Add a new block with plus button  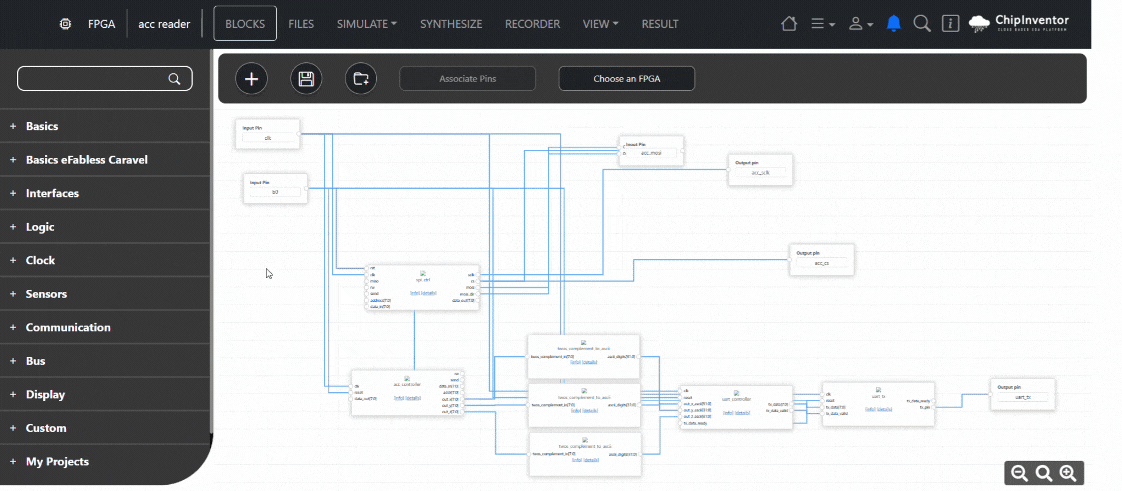[x=251, y=79]
